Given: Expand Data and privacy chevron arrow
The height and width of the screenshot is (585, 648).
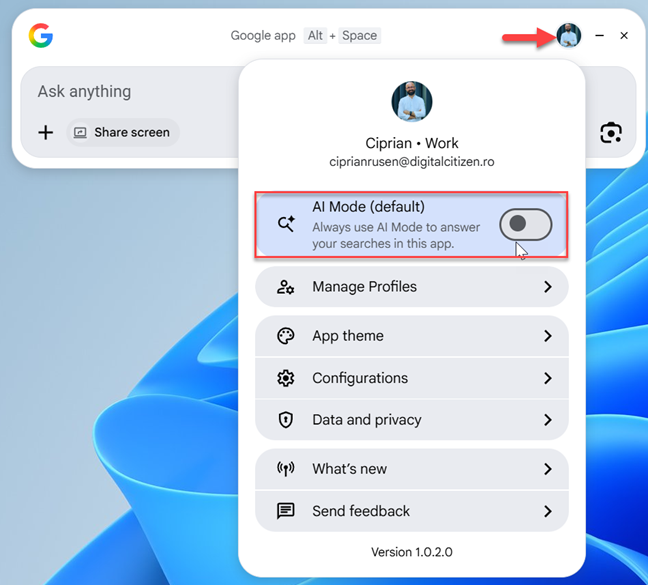Looking at the screenshot, I should click(547, 420).
